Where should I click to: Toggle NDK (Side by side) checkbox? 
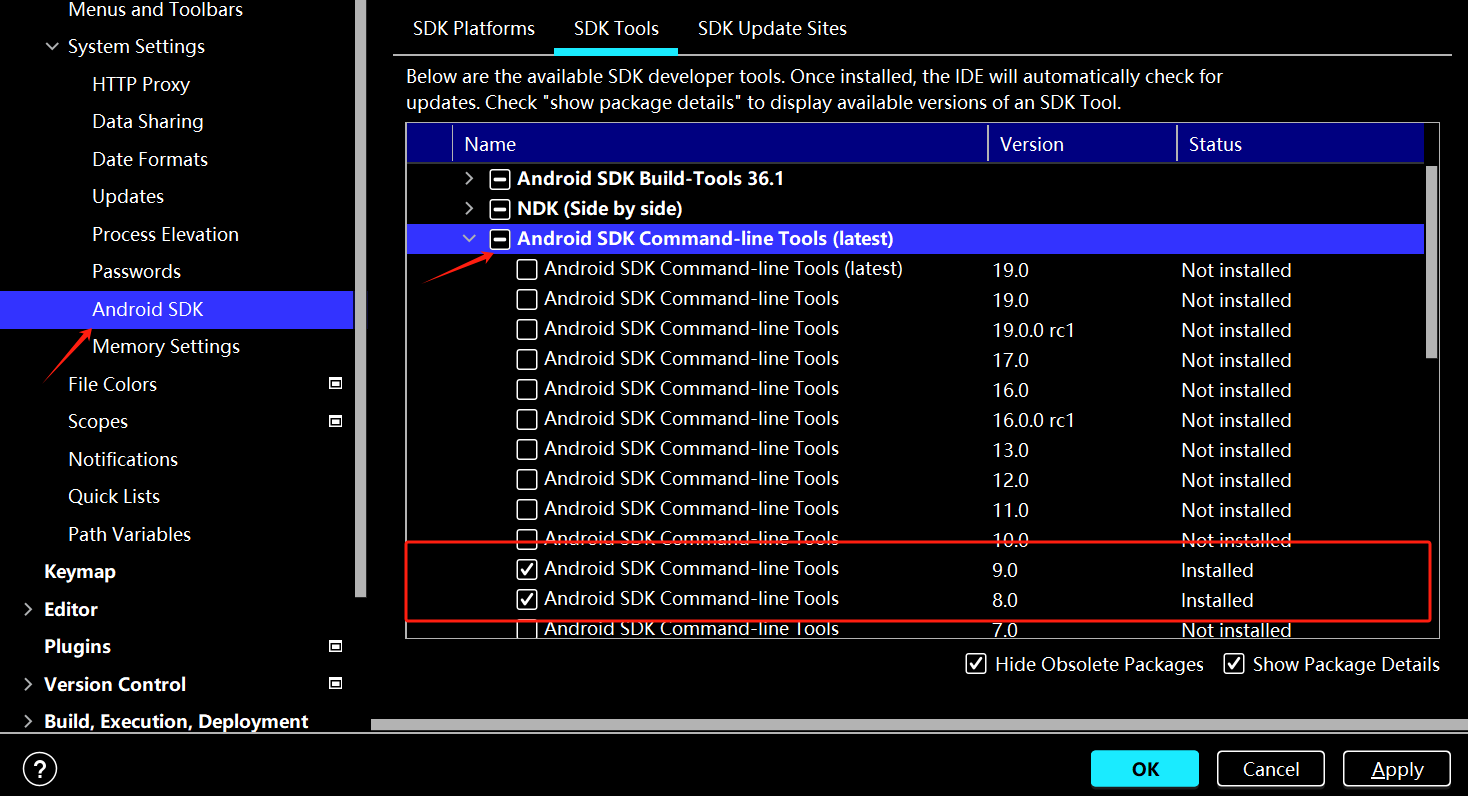(499, 209)
